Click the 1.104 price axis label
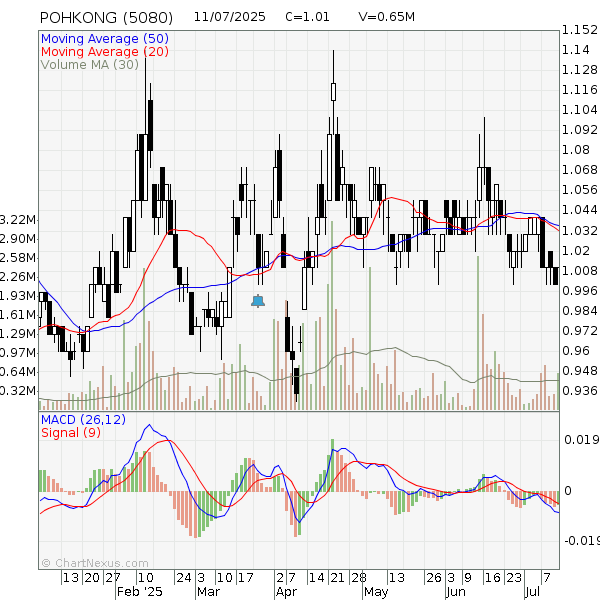The height and width of the screenshot is (600, 600). [x=579, y=110]
